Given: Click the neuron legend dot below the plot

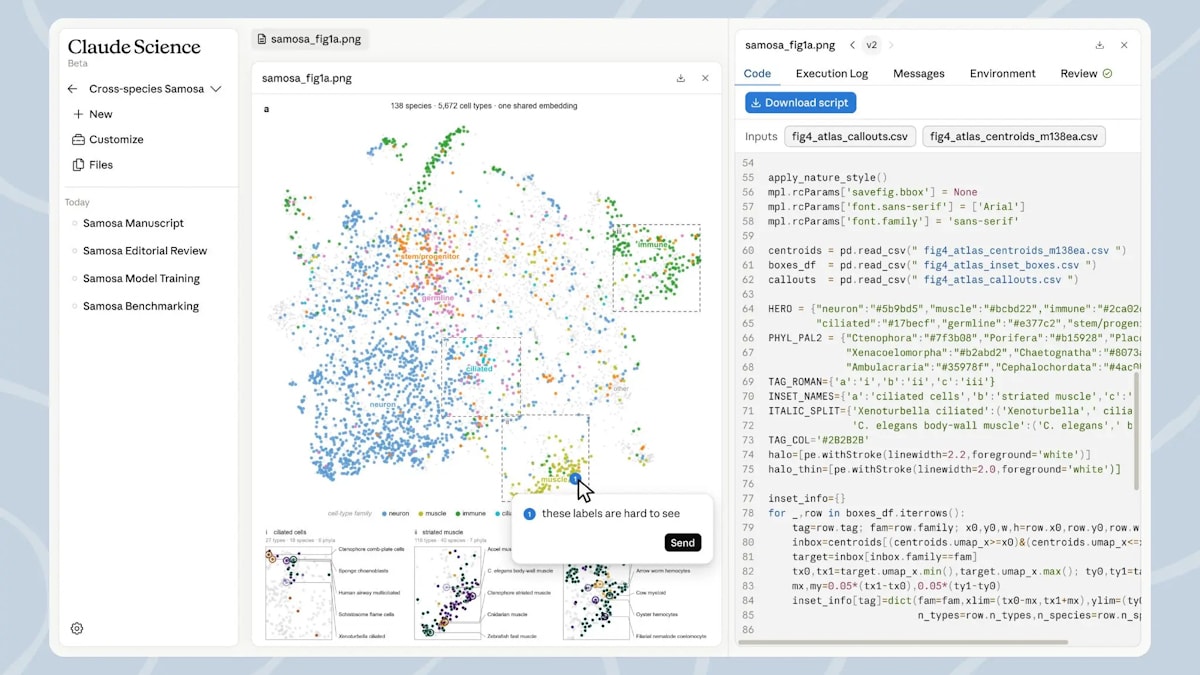Looking at the screenshot, I should pos(386,513).
